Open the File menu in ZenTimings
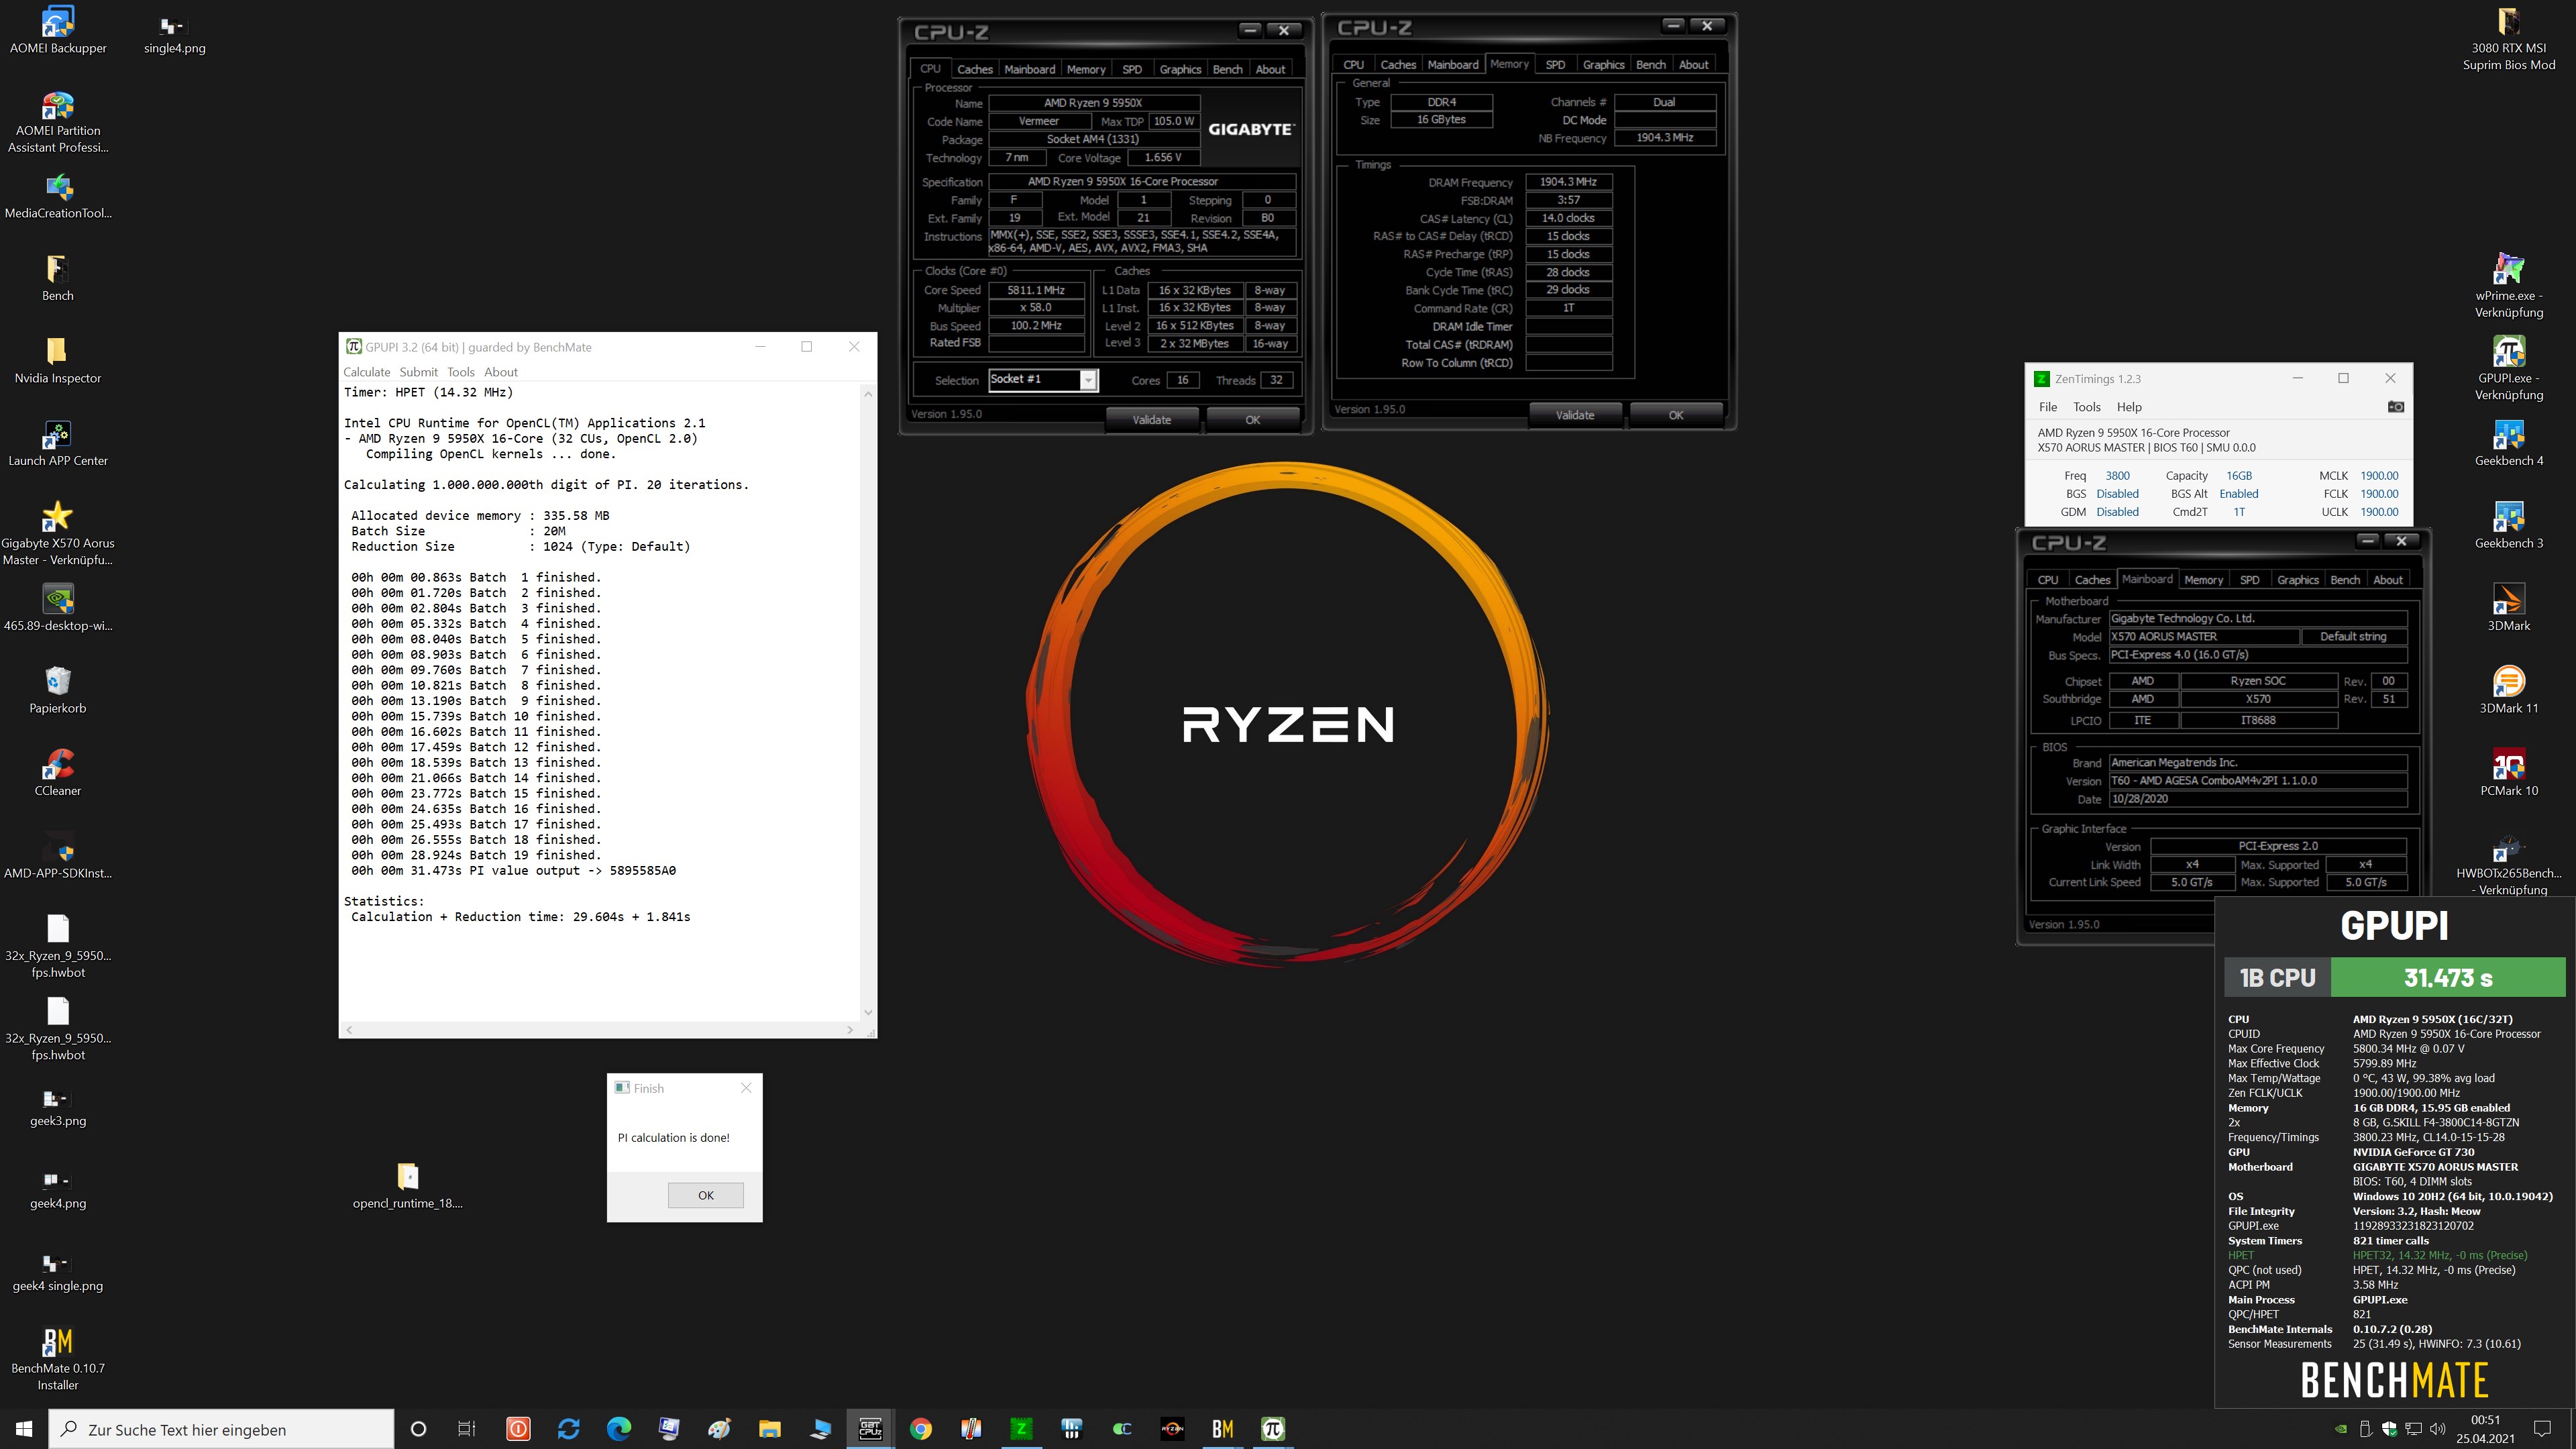 (2048, 407)
